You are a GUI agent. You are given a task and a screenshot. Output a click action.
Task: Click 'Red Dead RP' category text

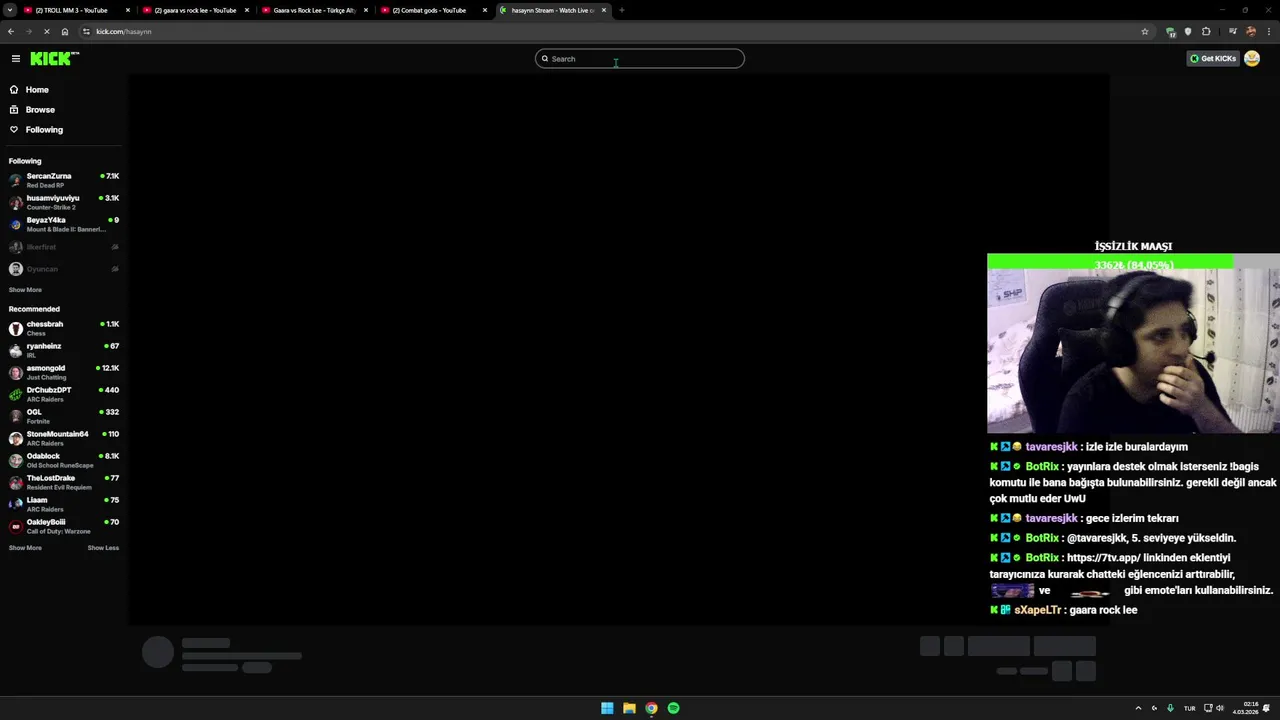(x=45, y=186)
